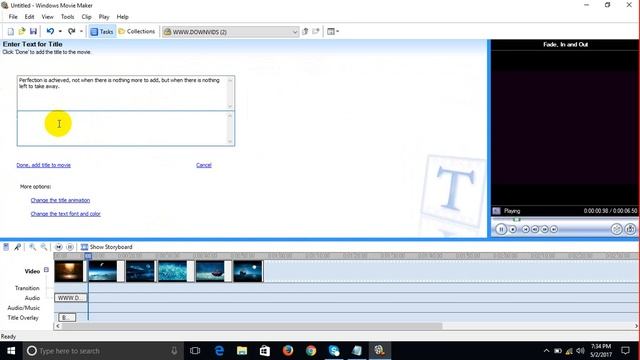The height and width of the screenshot is (360, 640).
Task: Click the timeline horizontal scrollbar
Action: 252,326
